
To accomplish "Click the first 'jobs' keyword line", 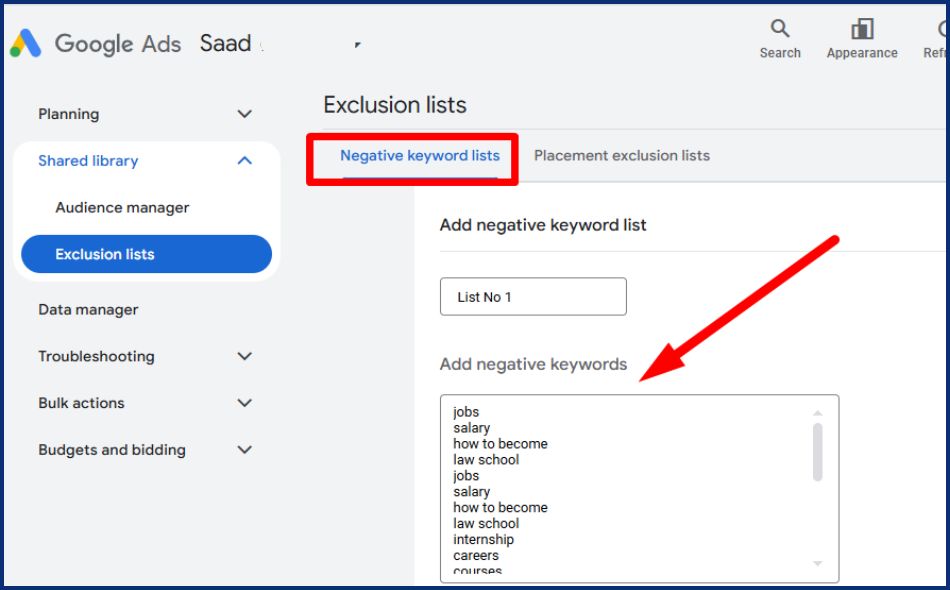I will tap(466, 412).
